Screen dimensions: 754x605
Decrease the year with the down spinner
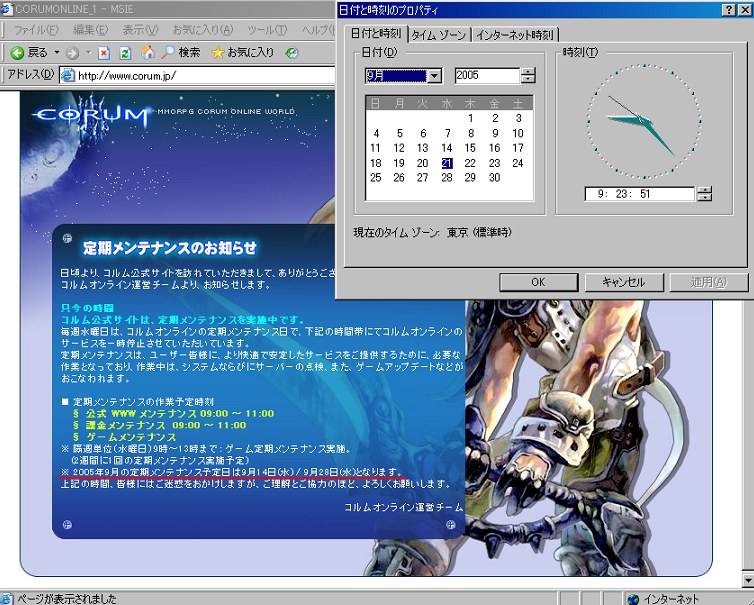[x=528, y=79]
